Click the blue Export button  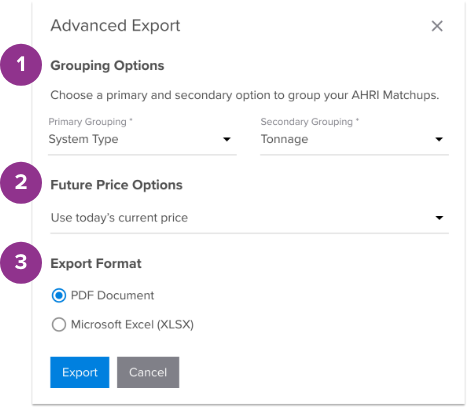pos(80,372)
